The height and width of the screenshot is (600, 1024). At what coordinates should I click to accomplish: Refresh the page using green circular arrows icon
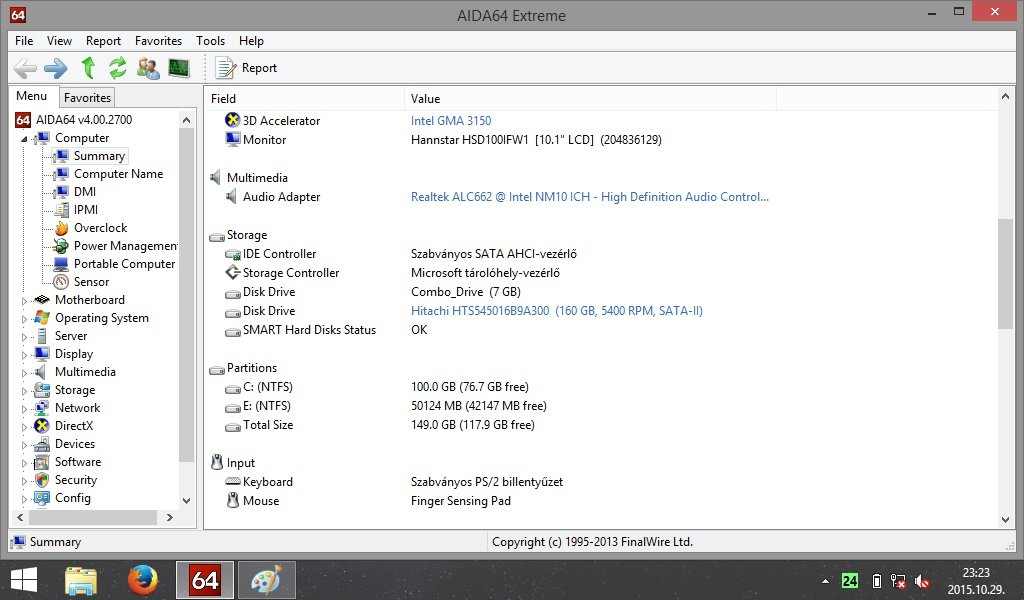click(x=118, y=68)
